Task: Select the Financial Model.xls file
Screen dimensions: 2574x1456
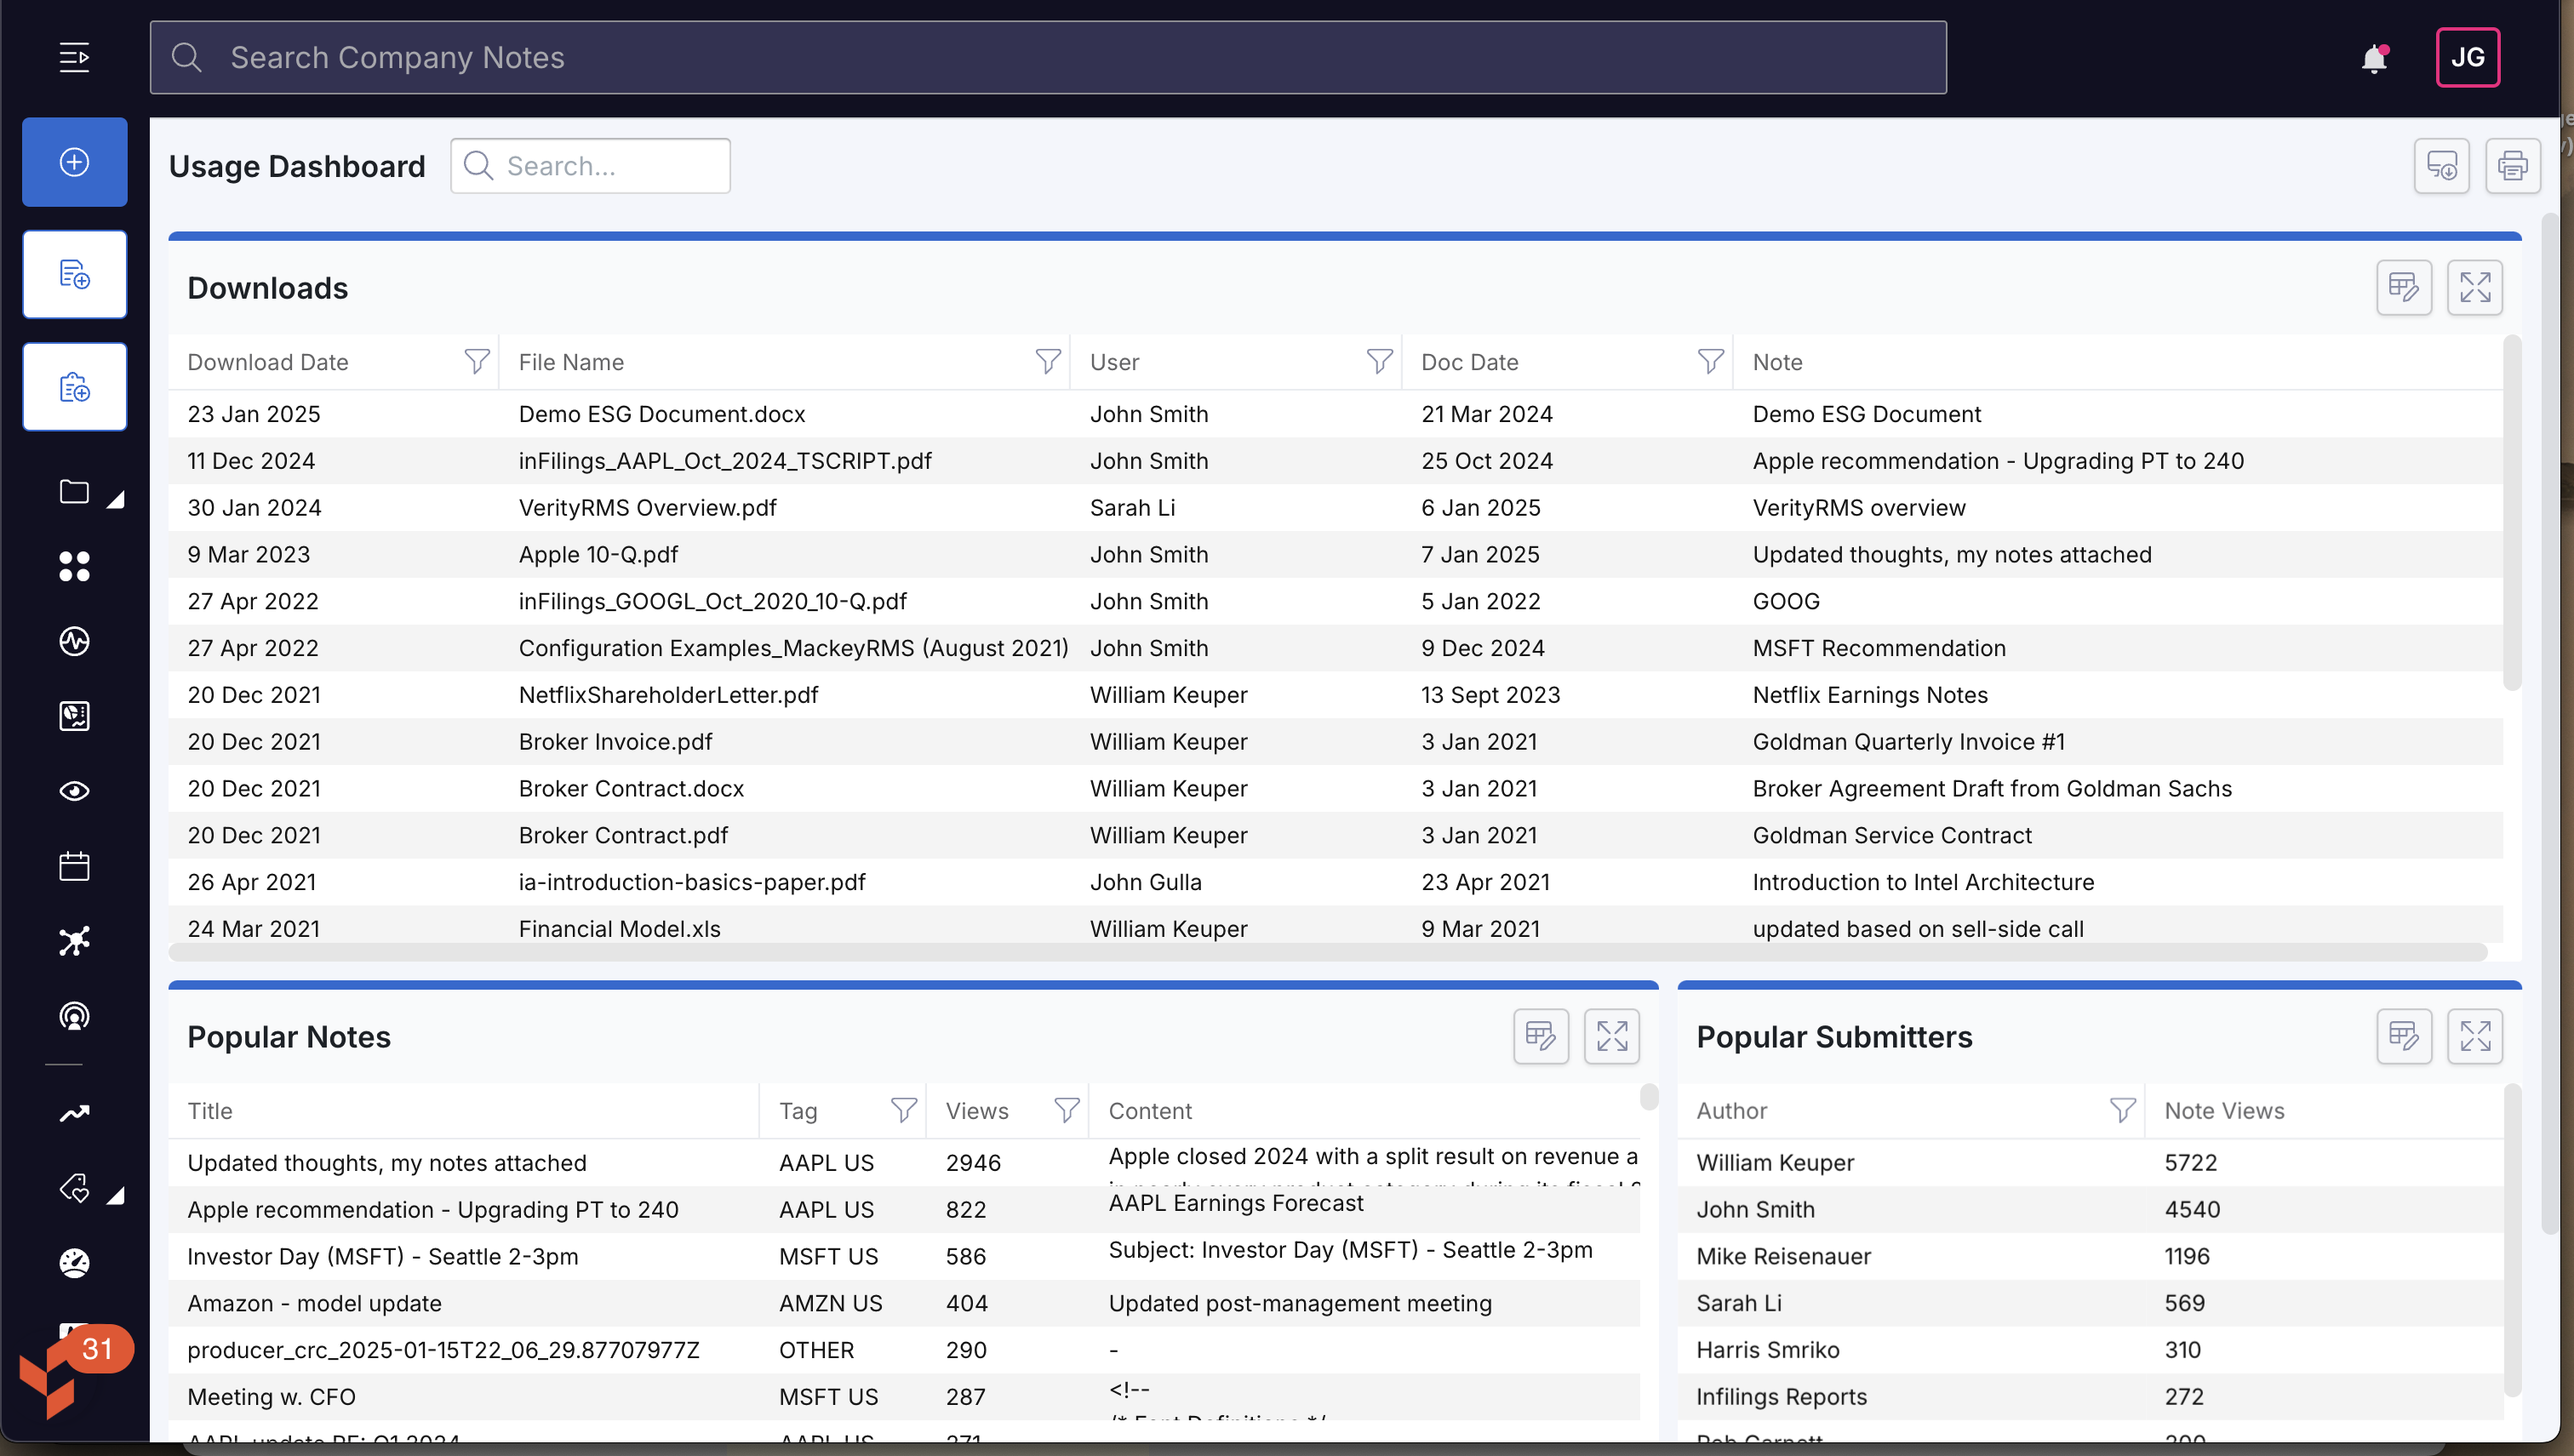Action: click(x=619, y=929)
